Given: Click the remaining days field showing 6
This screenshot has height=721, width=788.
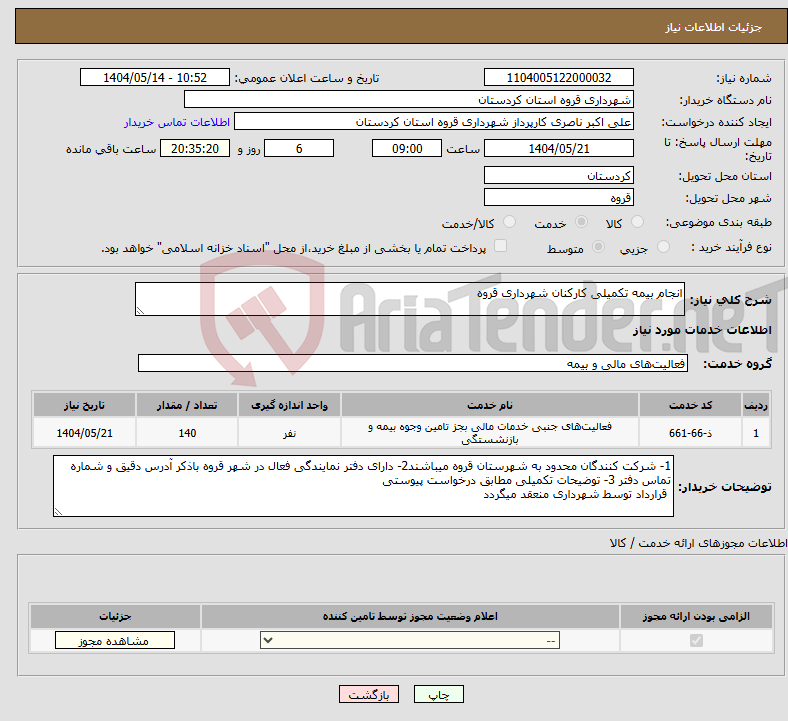Looking at the screenshot, I should (299, 148).
